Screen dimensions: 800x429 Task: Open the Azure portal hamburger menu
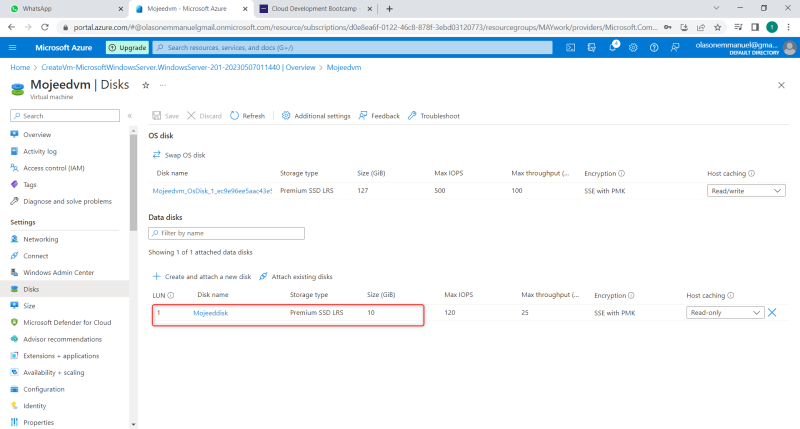[x=13, y=47]
